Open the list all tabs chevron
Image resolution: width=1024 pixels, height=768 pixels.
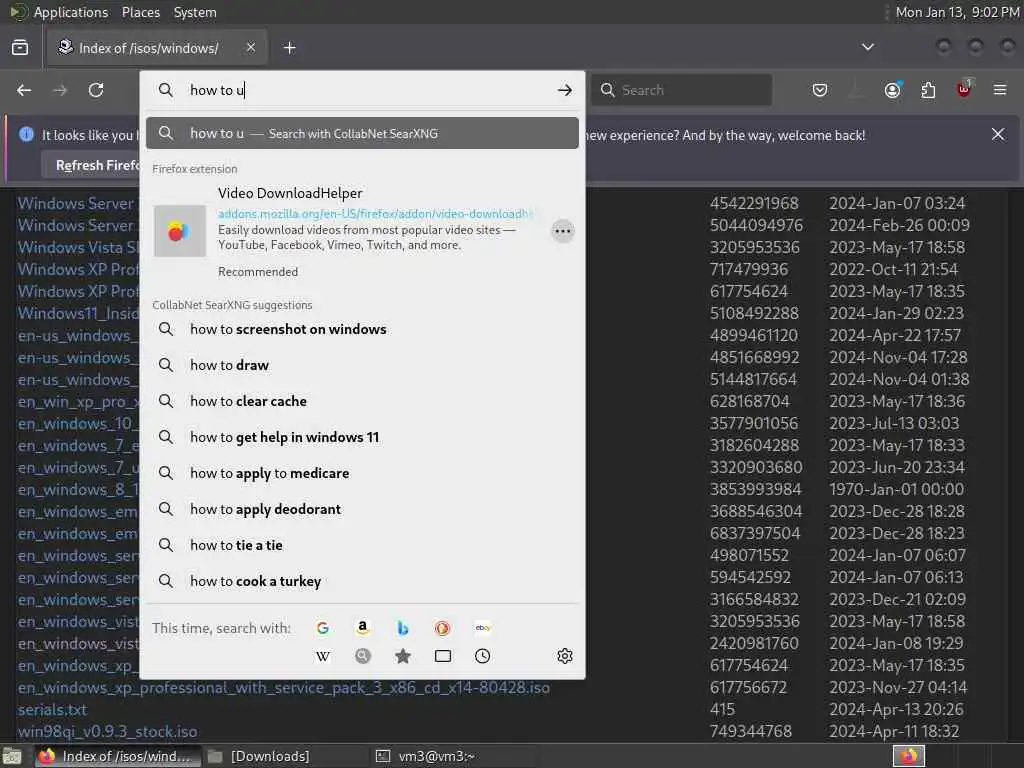[x=867, y=47]
